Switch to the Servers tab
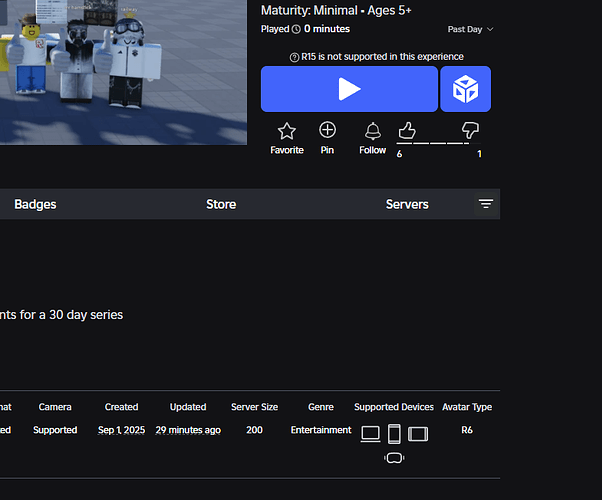Image resolution: width=602 pixels, height=500 pixels. click(x=407, y=204)
